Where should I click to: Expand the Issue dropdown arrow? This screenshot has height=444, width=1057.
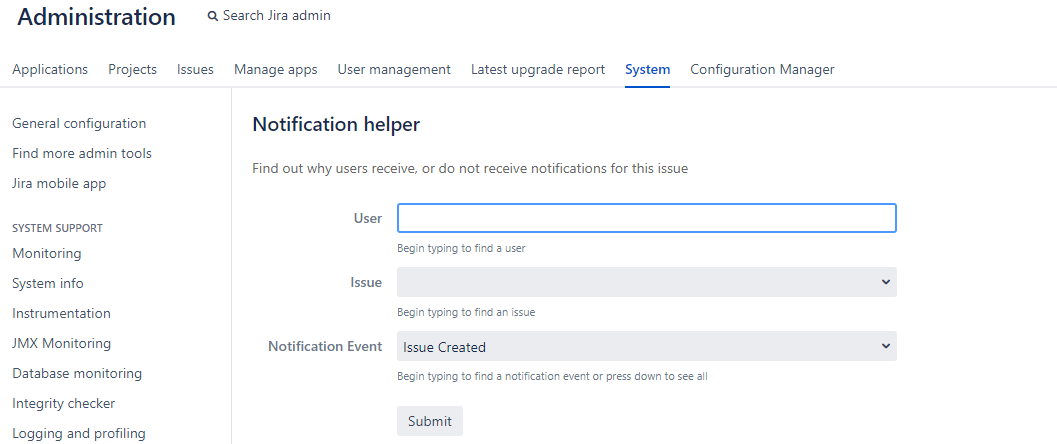point(886,282)
